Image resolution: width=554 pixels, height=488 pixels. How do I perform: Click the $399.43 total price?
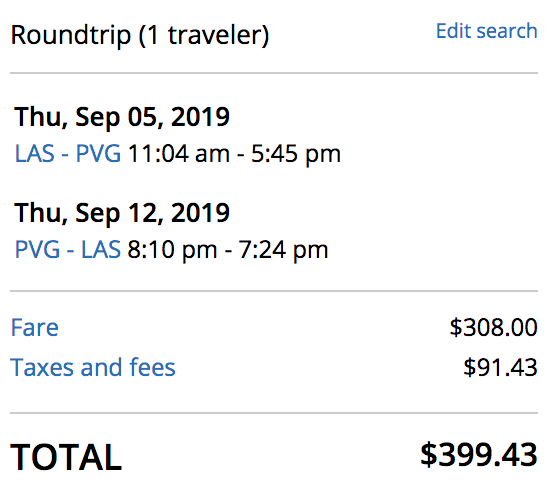pos(479,455)
